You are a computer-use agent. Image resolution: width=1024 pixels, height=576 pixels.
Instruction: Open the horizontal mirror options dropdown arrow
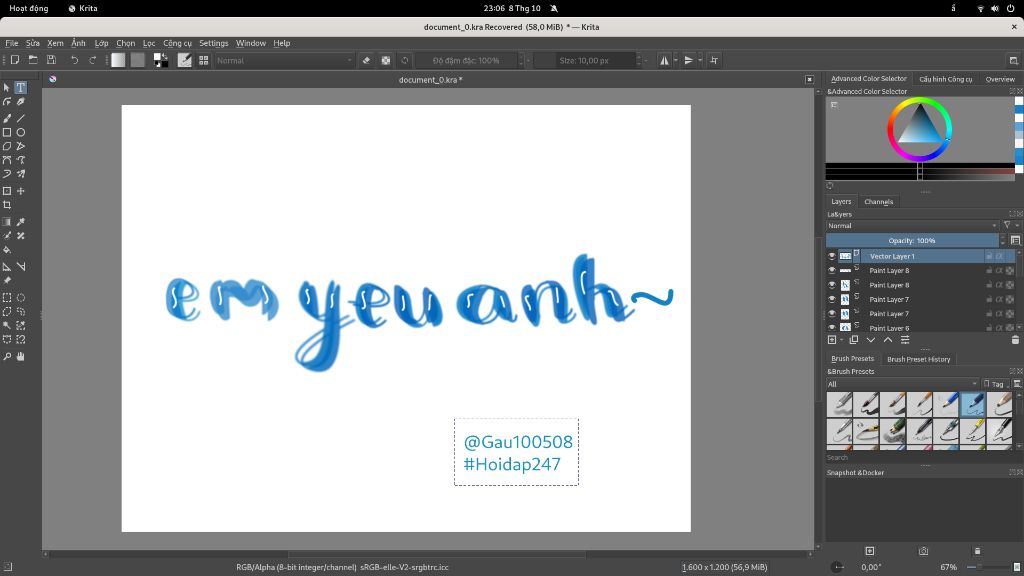tap(675, 60)
